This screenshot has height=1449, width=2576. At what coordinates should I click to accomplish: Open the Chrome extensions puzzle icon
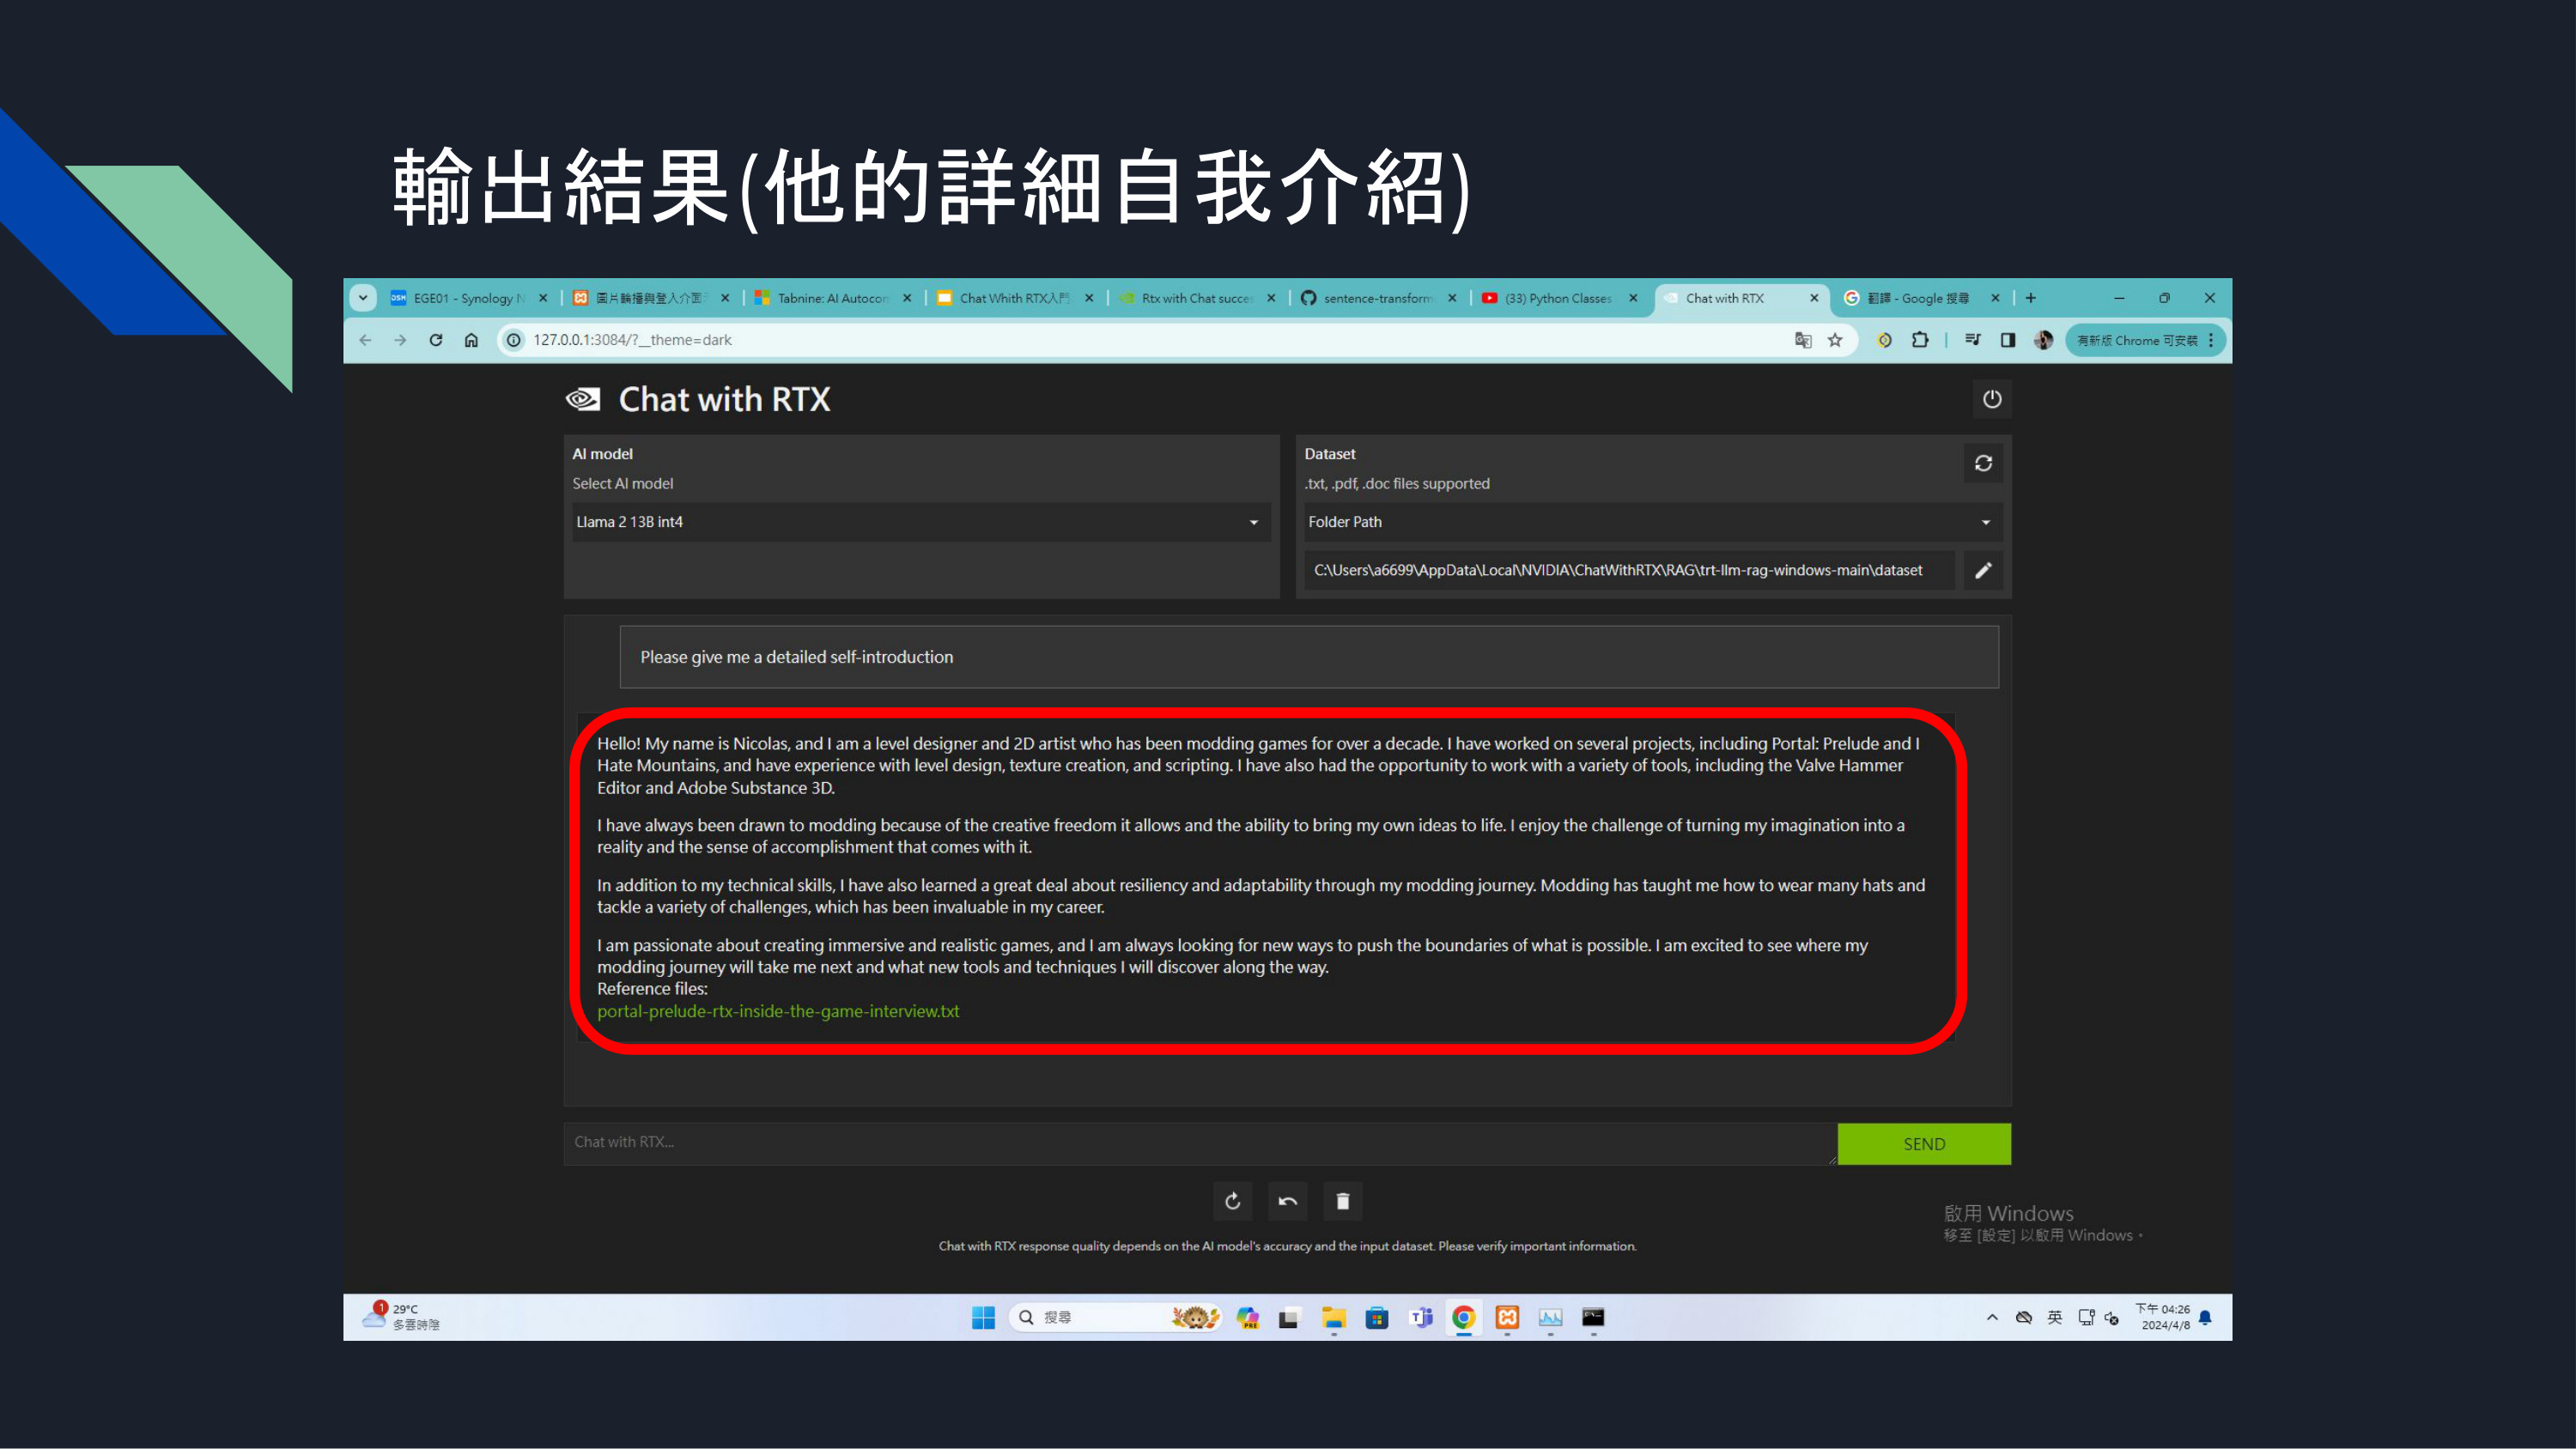pyautogui.click(x=1920, y=340)
